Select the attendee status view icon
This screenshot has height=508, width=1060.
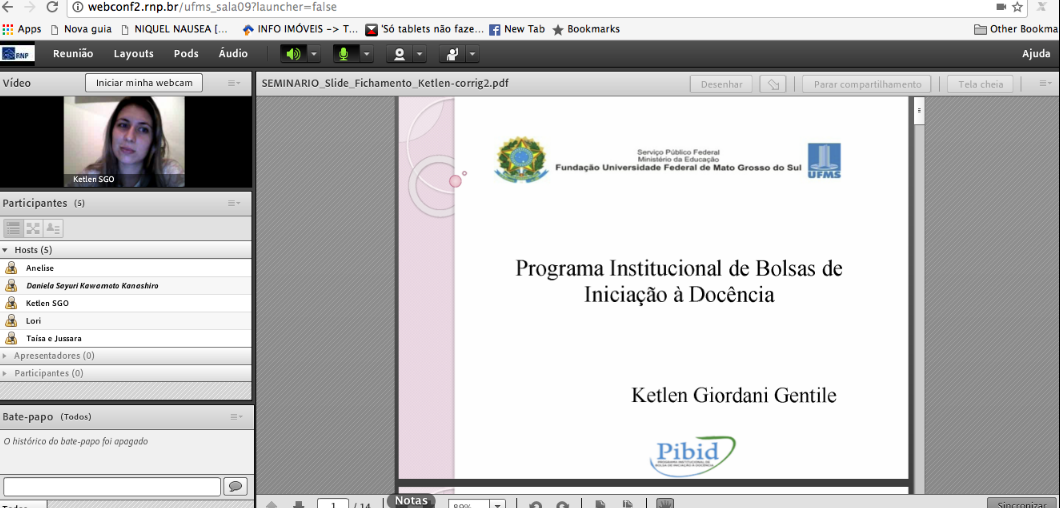pos(52,229)
